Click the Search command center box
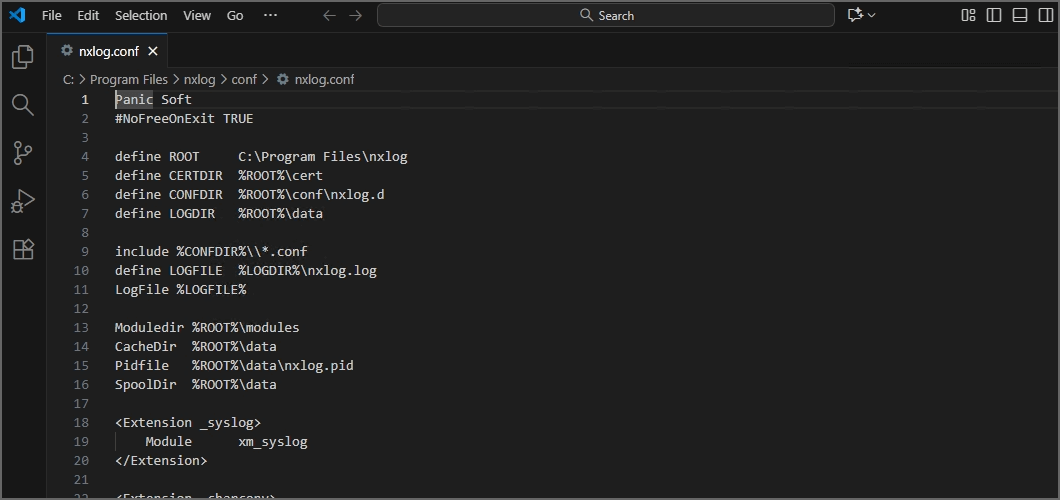 605,15
